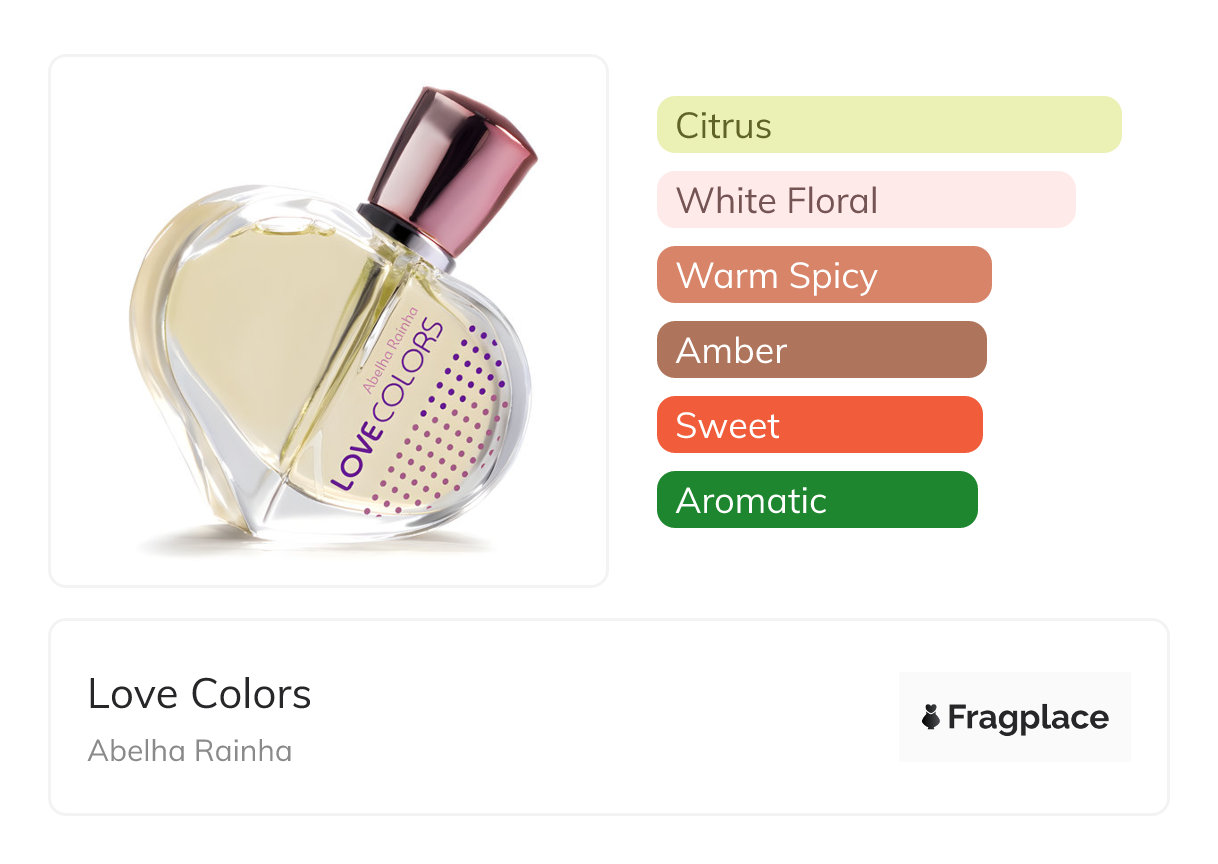Select the Sweet accord bar
Screen dimensions: 1218x864
click(x=819, y=425)
